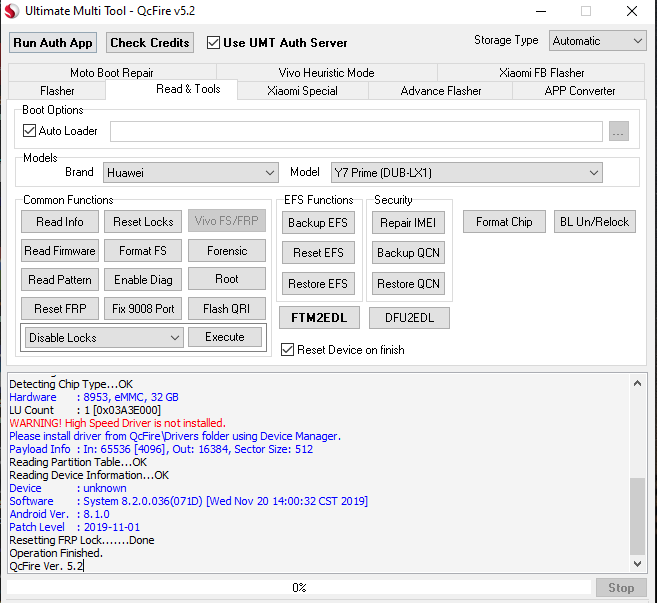Click the FTM2EDL button
This screenshot has width=657, height=603.
(319, 318)
